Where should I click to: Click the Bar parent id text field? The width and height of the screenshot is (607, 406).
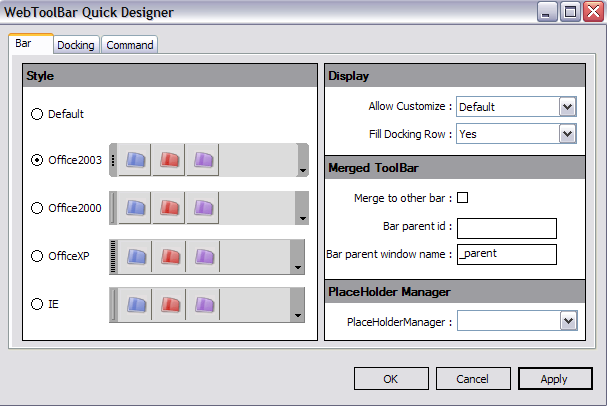pos(506,228)
